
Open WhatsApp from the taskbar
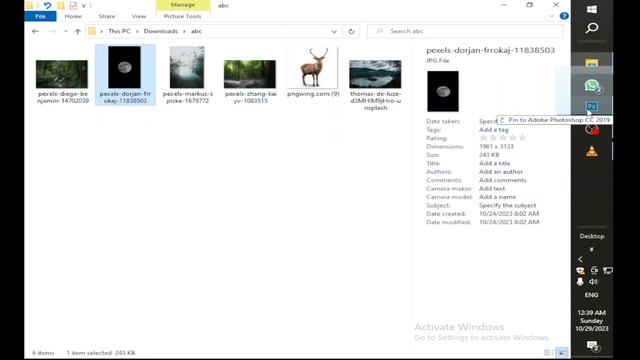click(592, 85)
